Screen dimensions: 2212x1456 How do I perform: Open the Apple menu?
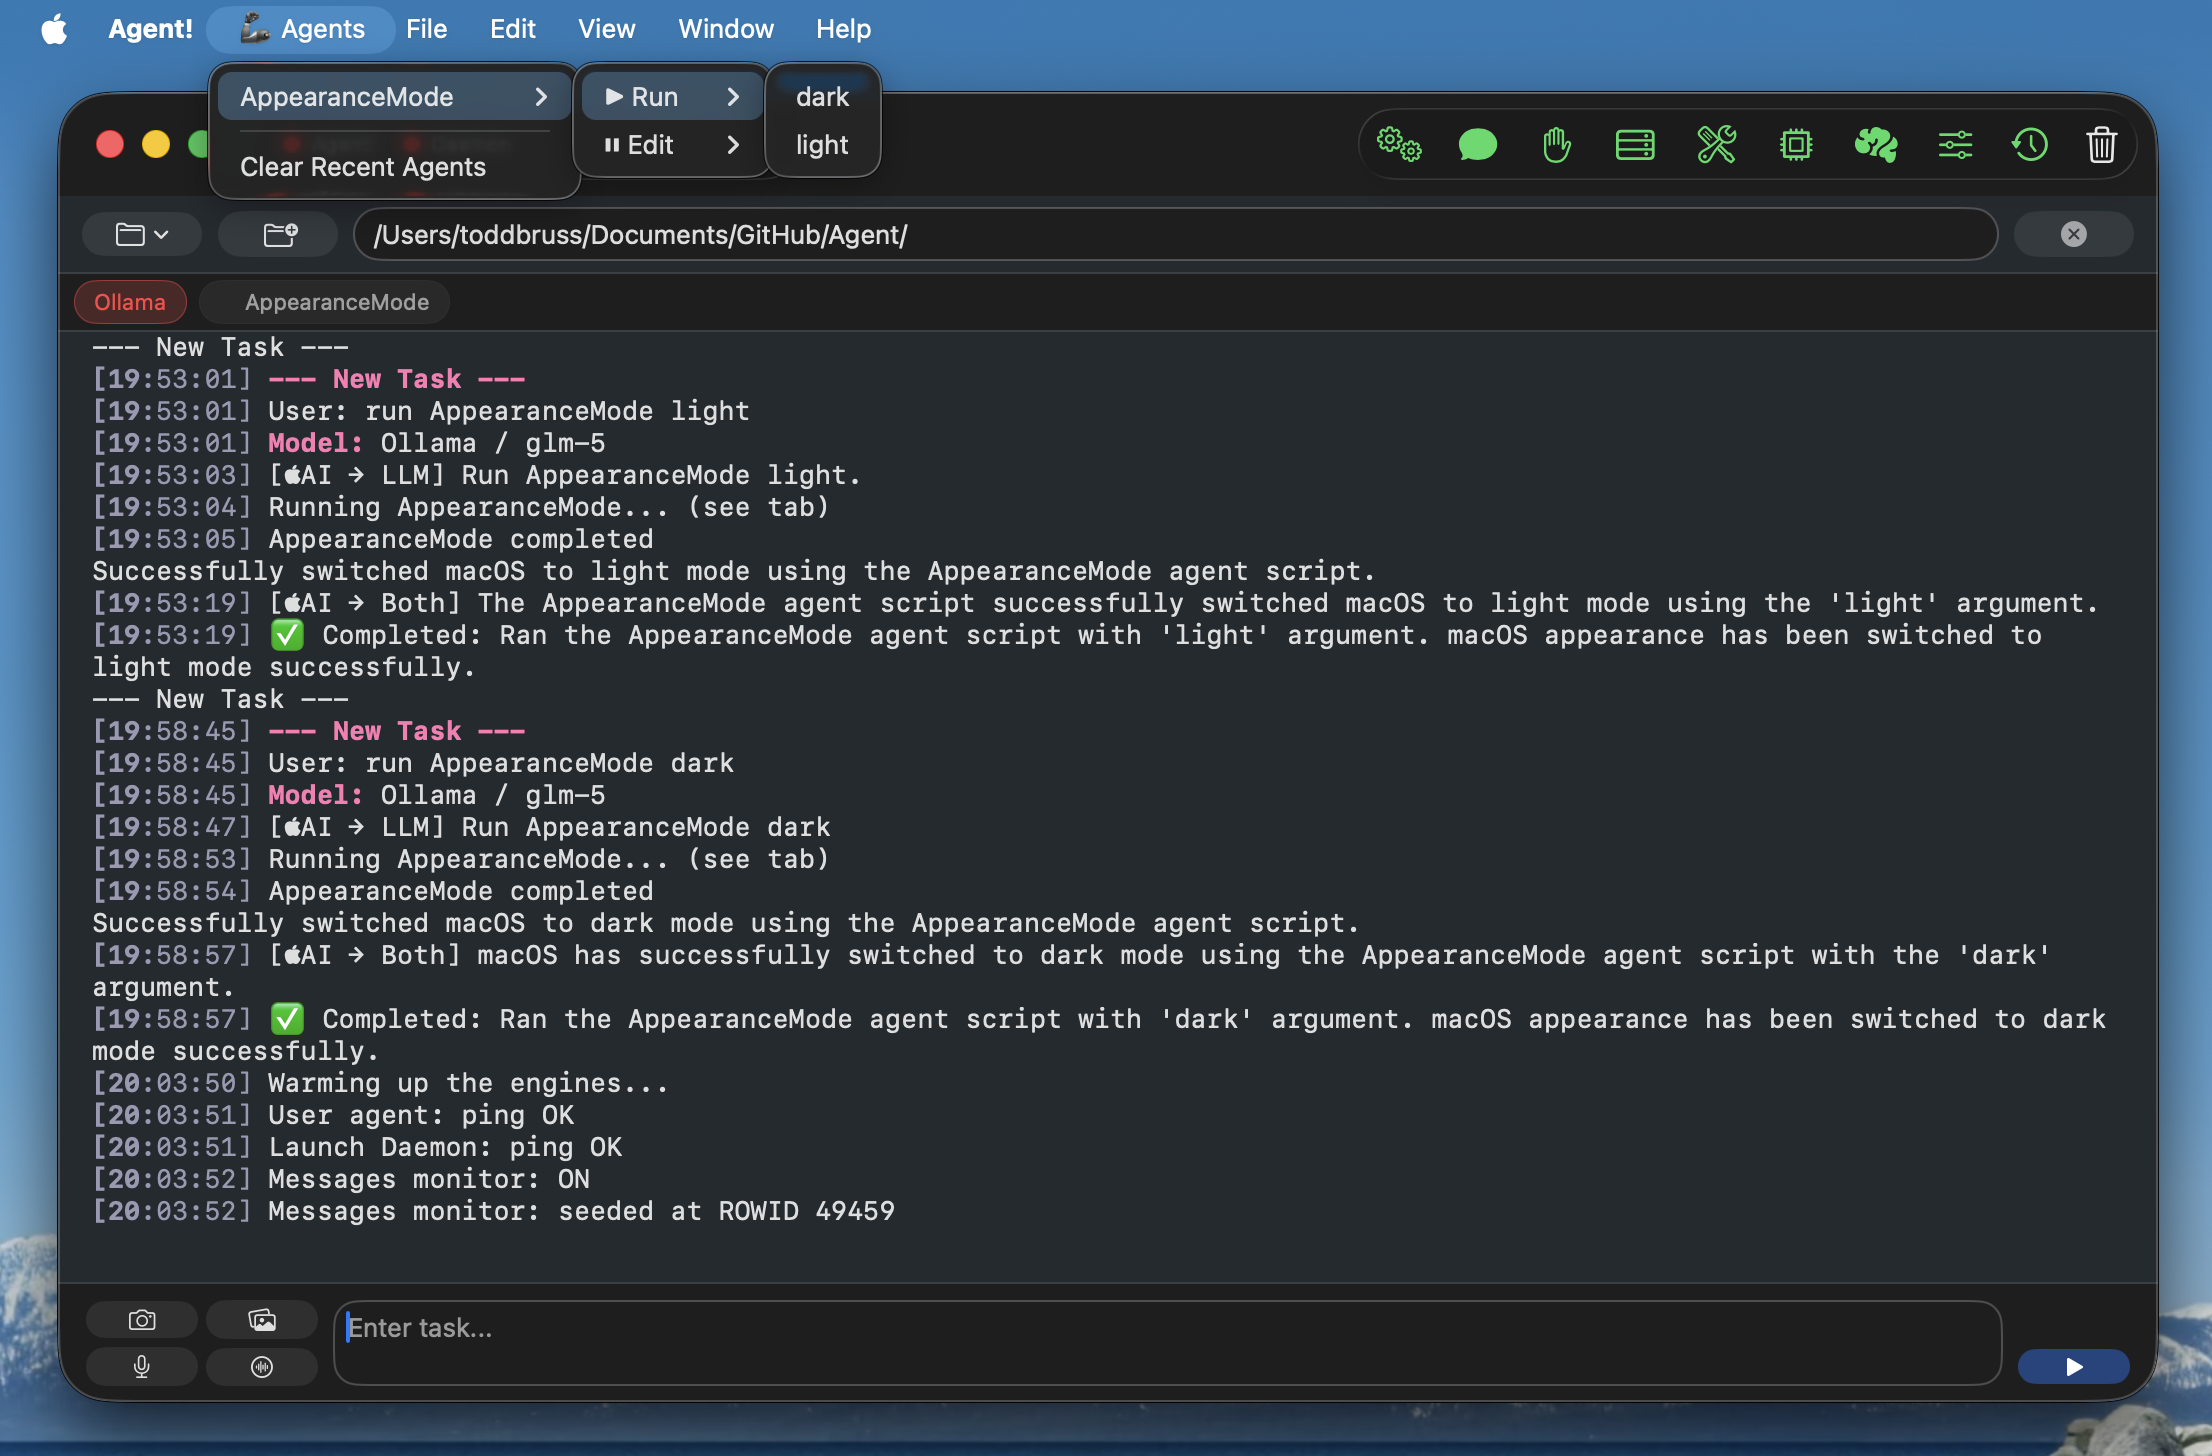54,29
